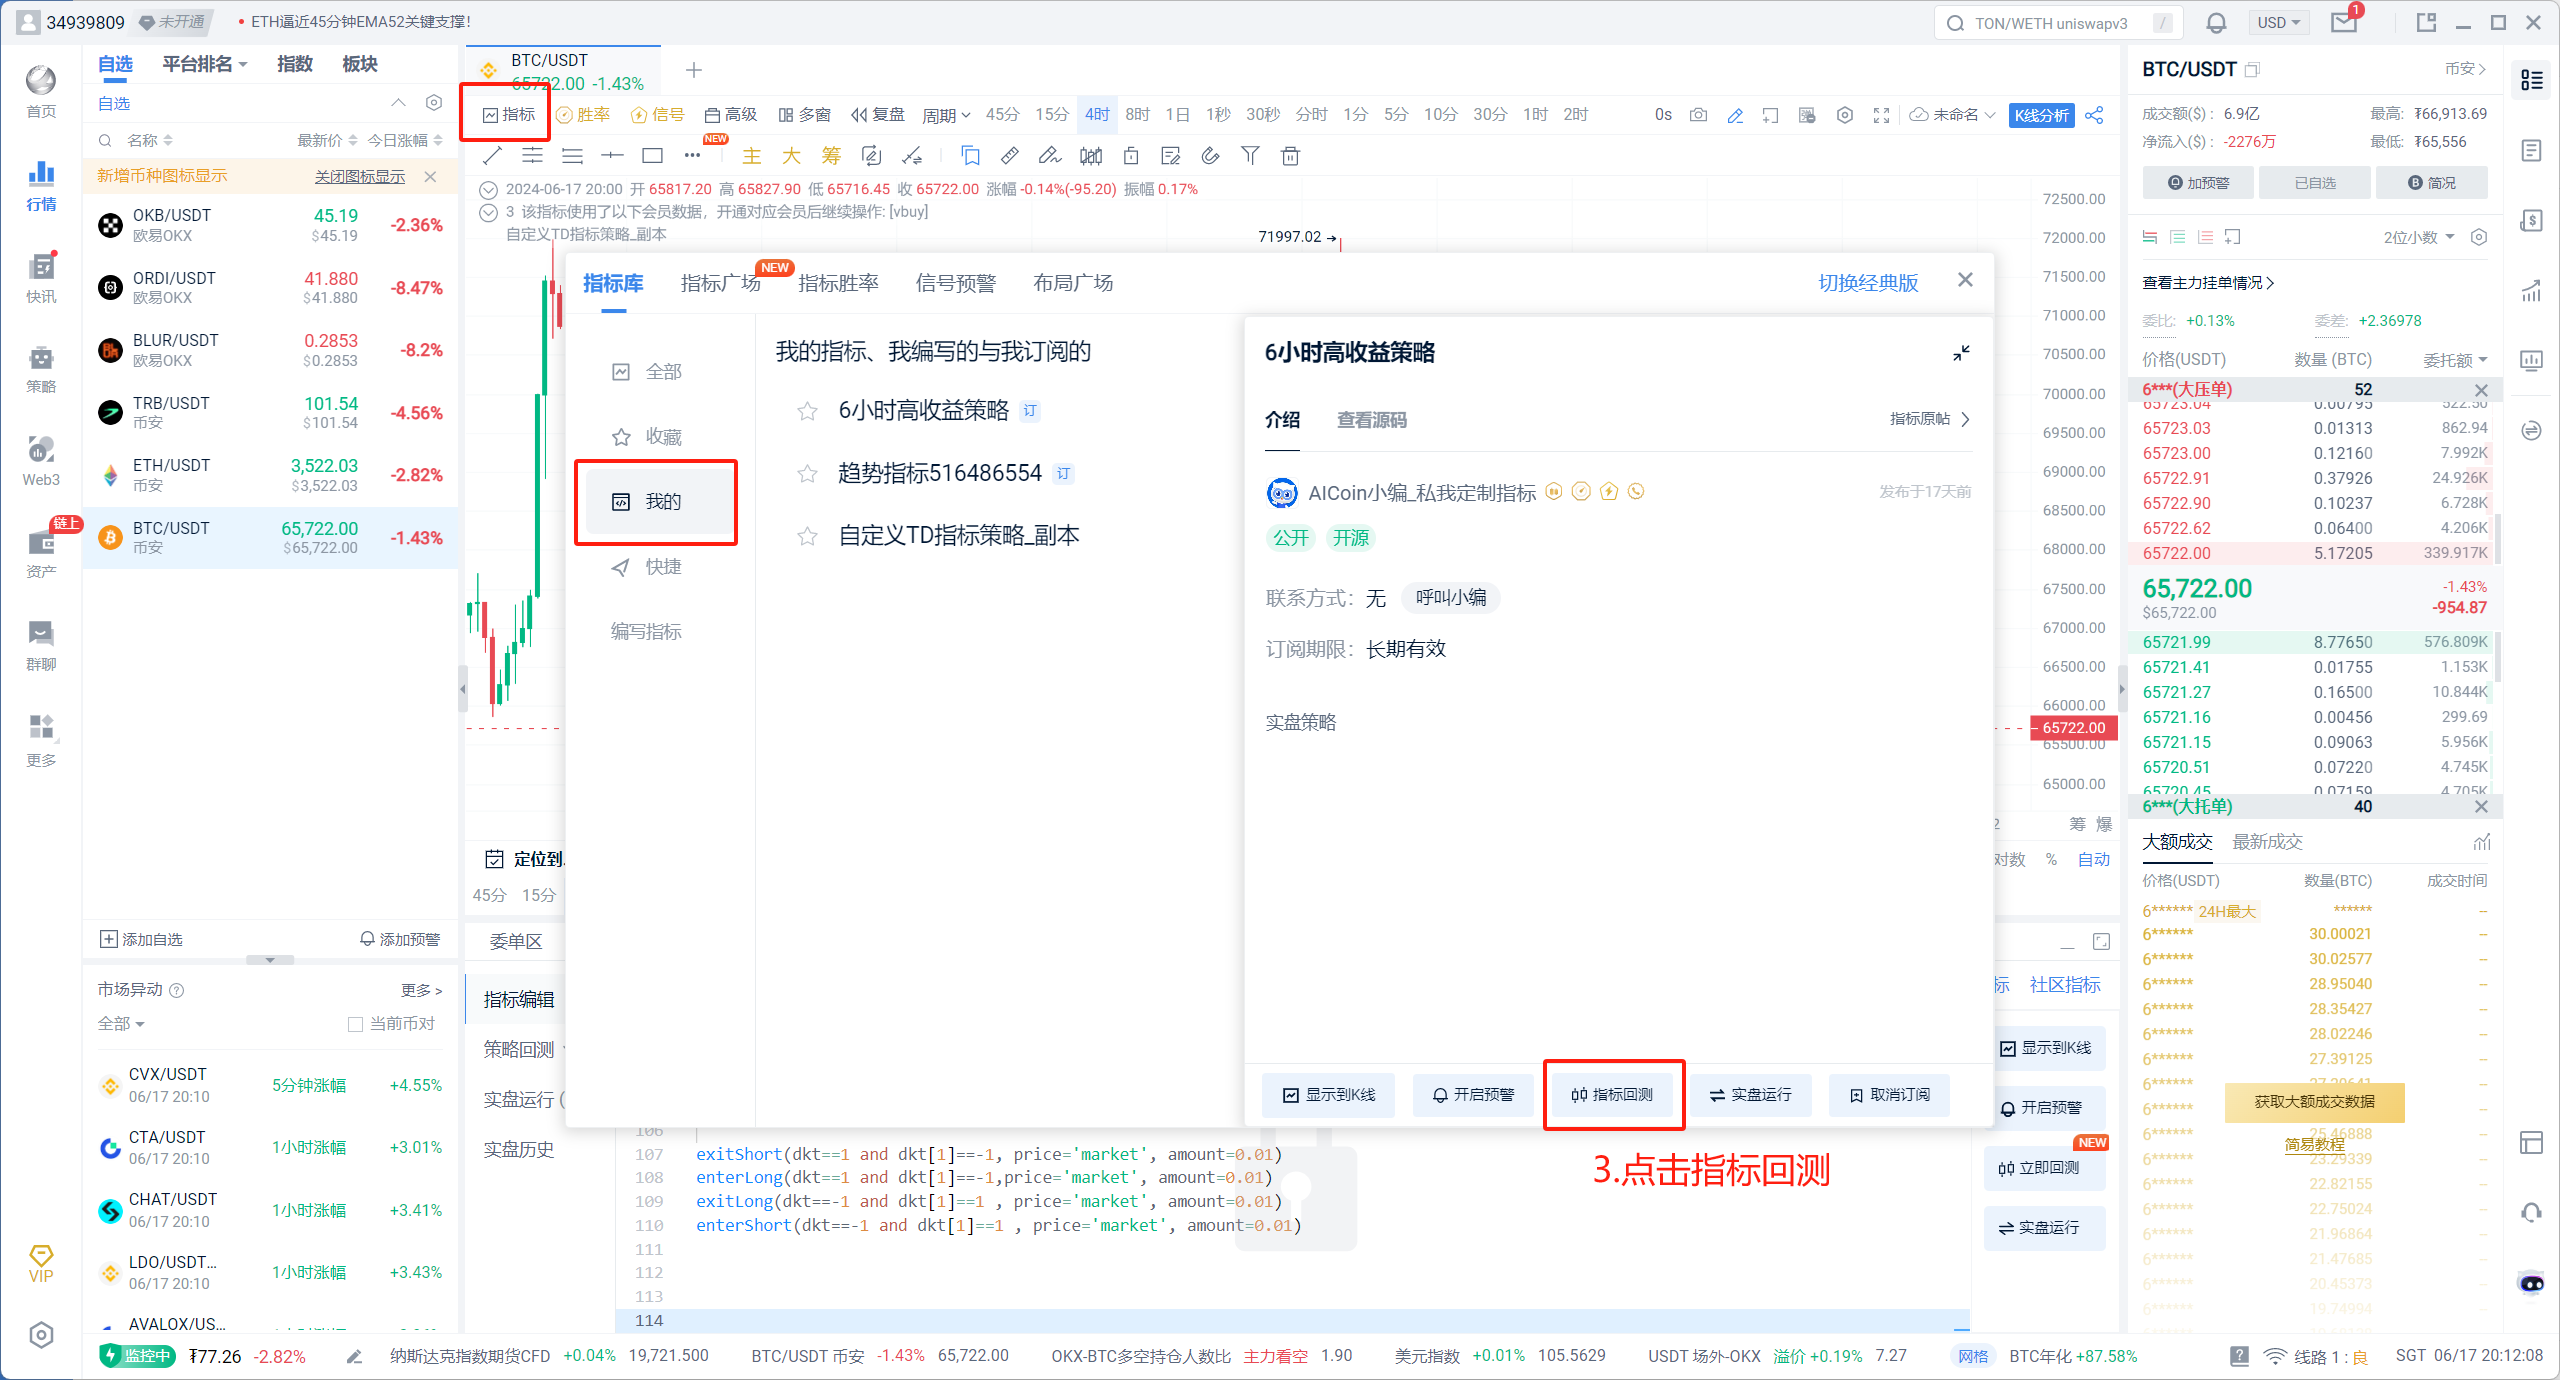The image size is (2560, 1380).
Task: Click the chart screenshot camera icon
Action: coord(1698,115)
